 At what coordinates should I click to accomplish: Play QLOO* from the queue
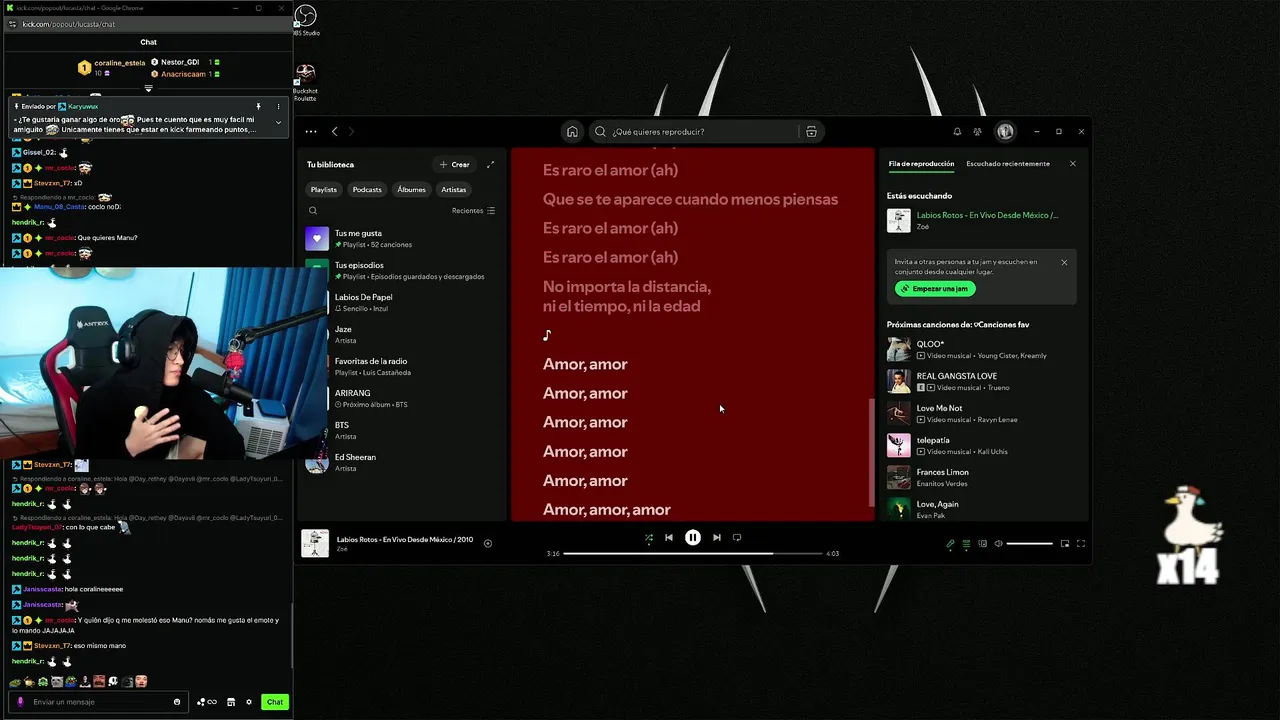tap(982, 349)
